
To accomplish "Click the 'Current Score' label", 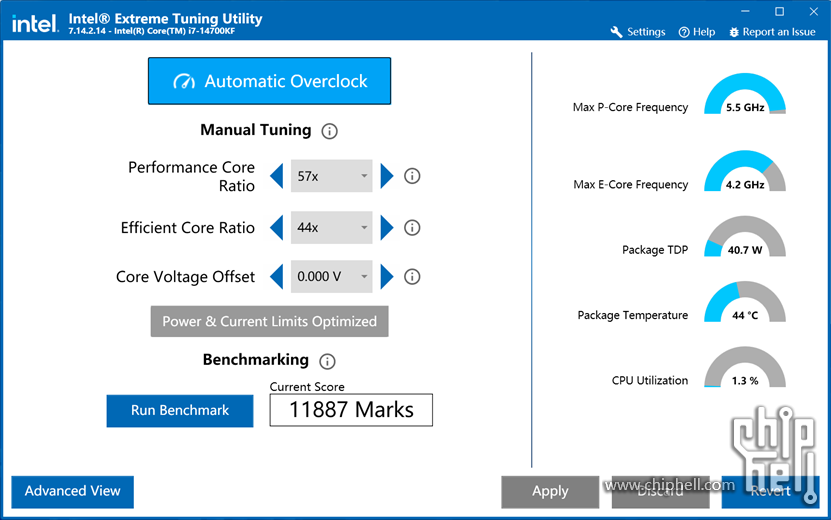I will pos(307,387).
